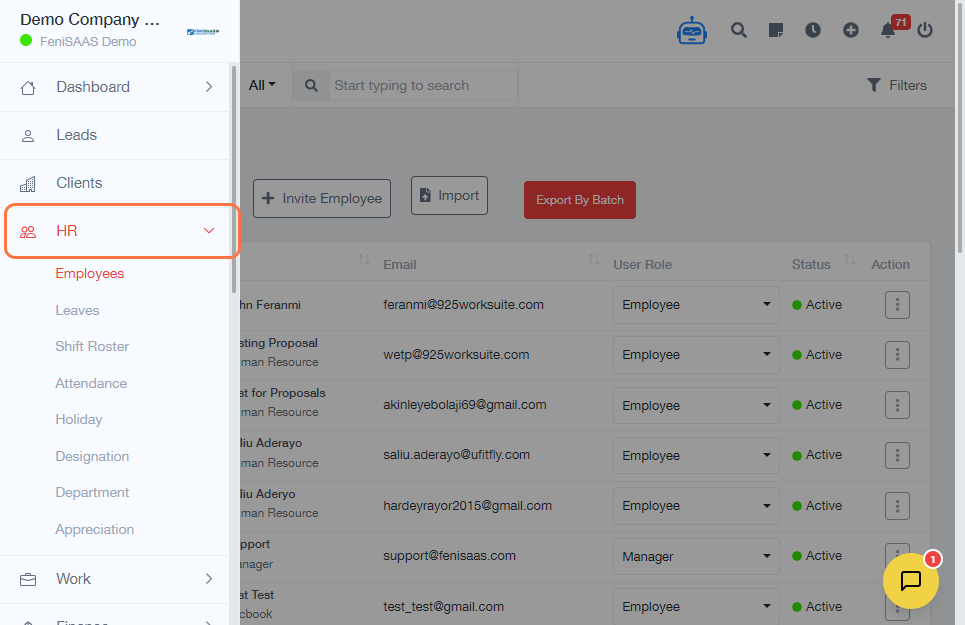Open action menu for feranmi@925worksuite.com row
Viewport: 965px width, 625px height.
[897, 305]
